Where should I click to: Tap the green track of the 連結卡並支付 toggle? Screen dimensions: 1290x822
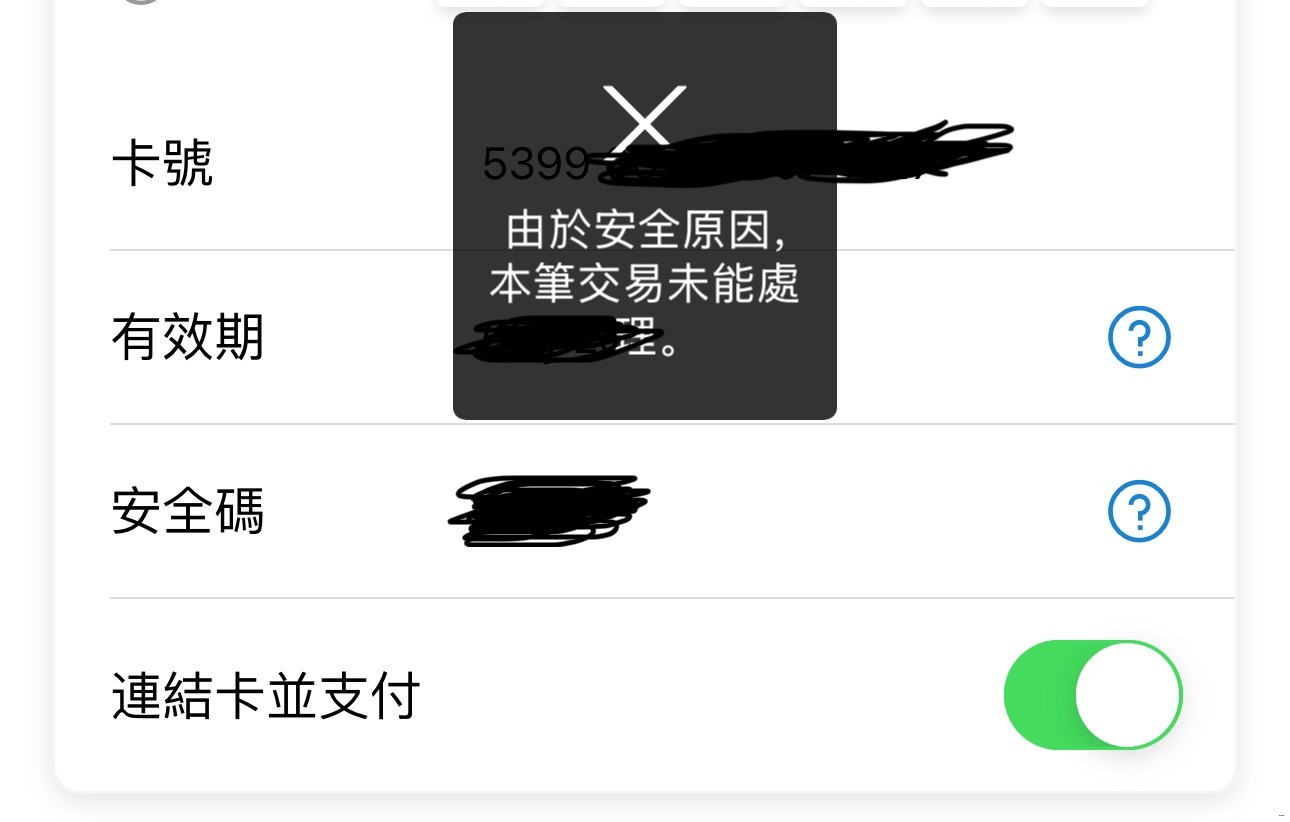coord(1038,695)
